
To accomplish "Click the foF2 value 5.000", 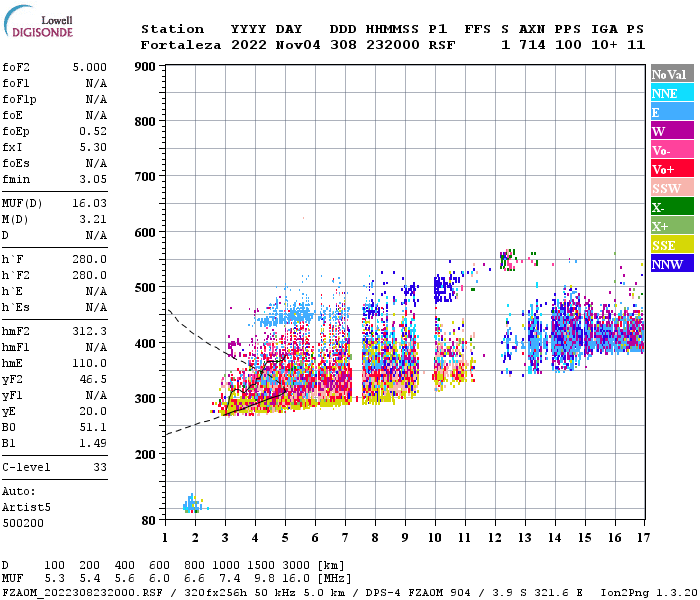I will (90, 67).
